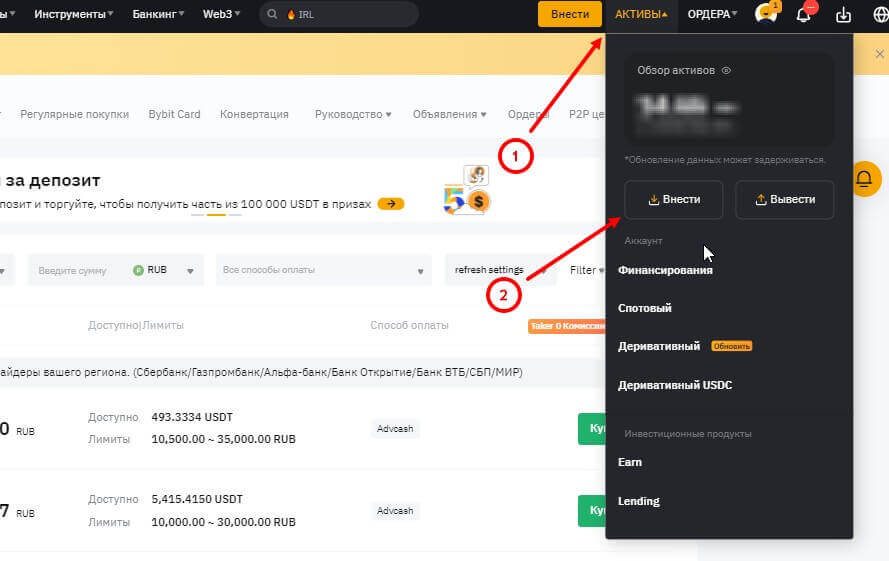Click the arrow icon on deposit banner
This screenshot has width=889, height=561.
pos(391,204)
